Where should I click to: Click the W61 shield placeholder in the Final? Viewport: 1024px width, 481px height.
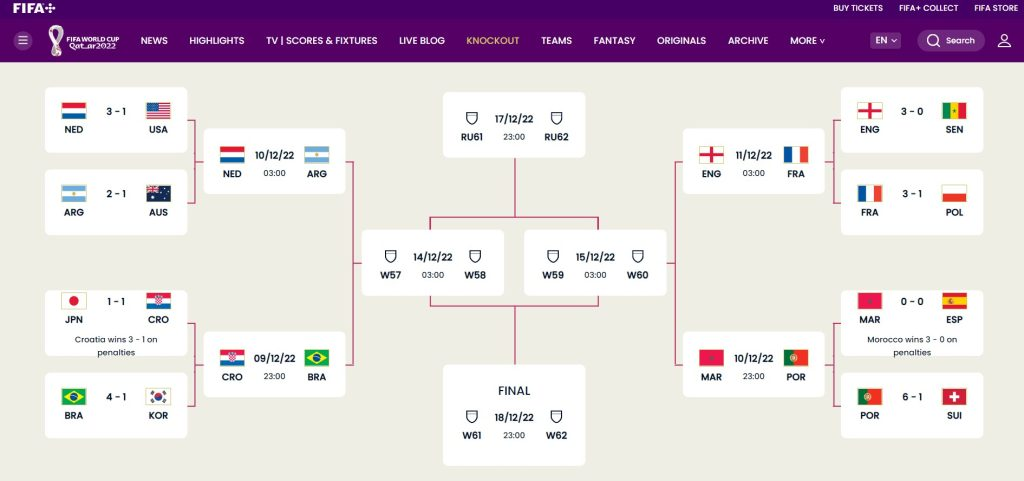472,417
